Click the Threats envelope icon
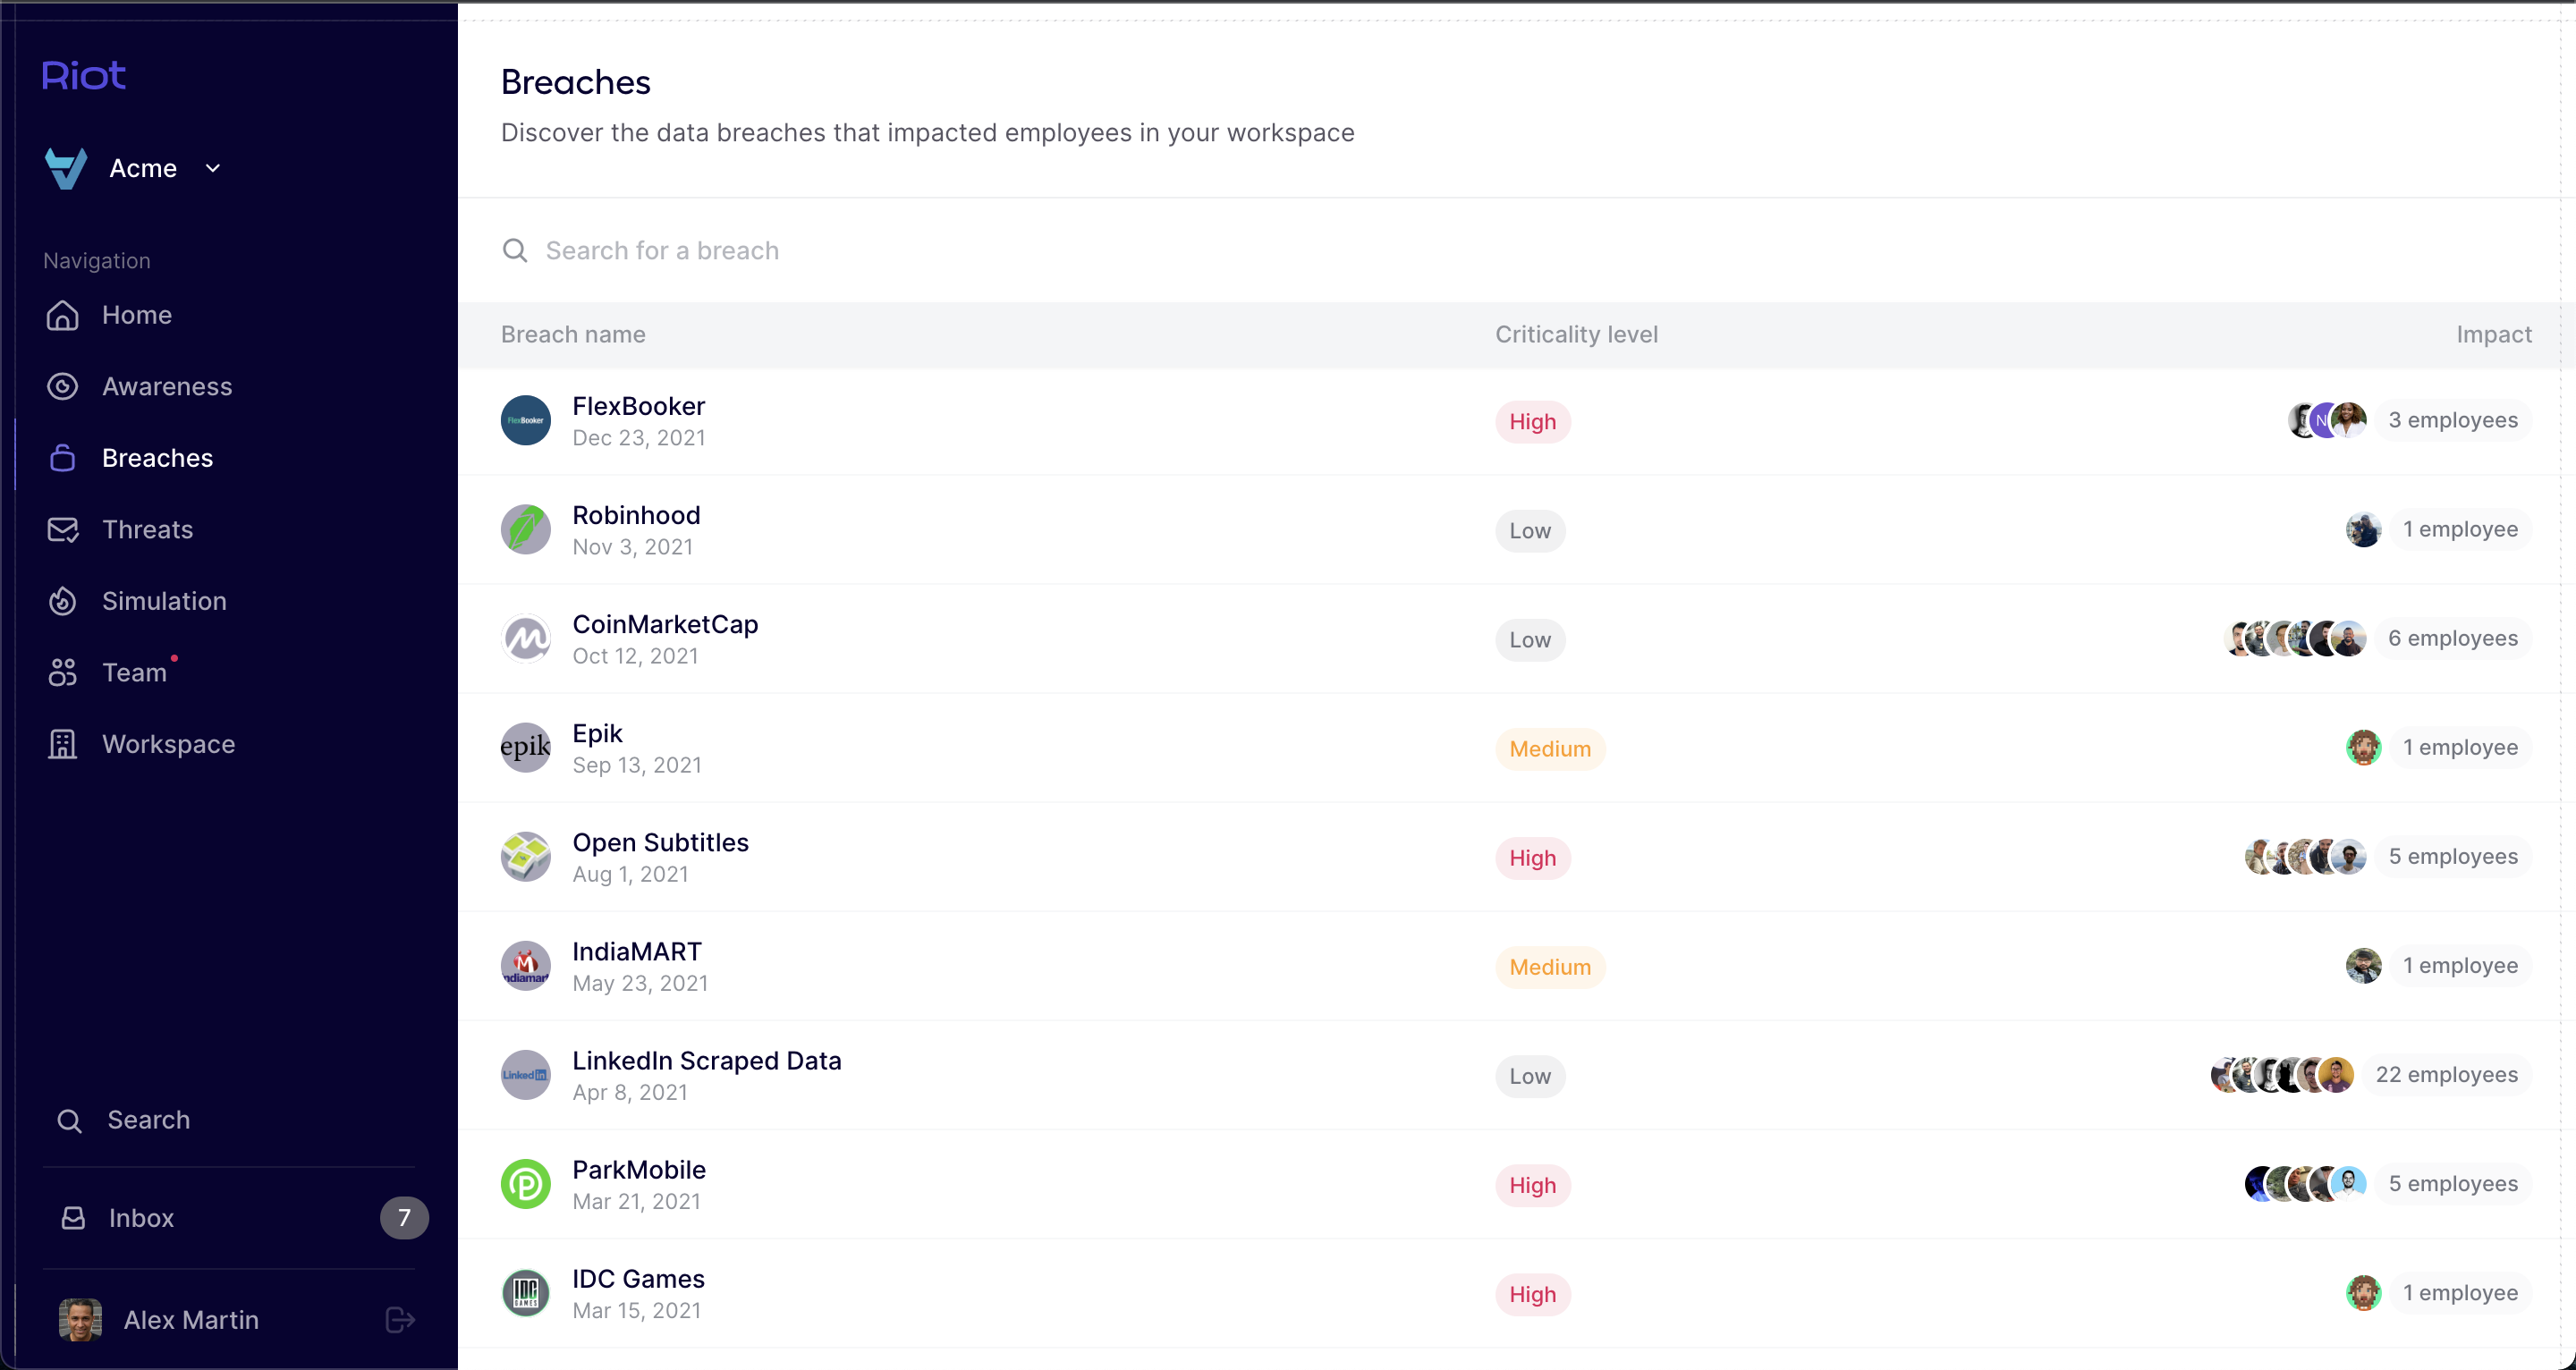This screenshot has height=1370, width=2576. tap(62, 530)
